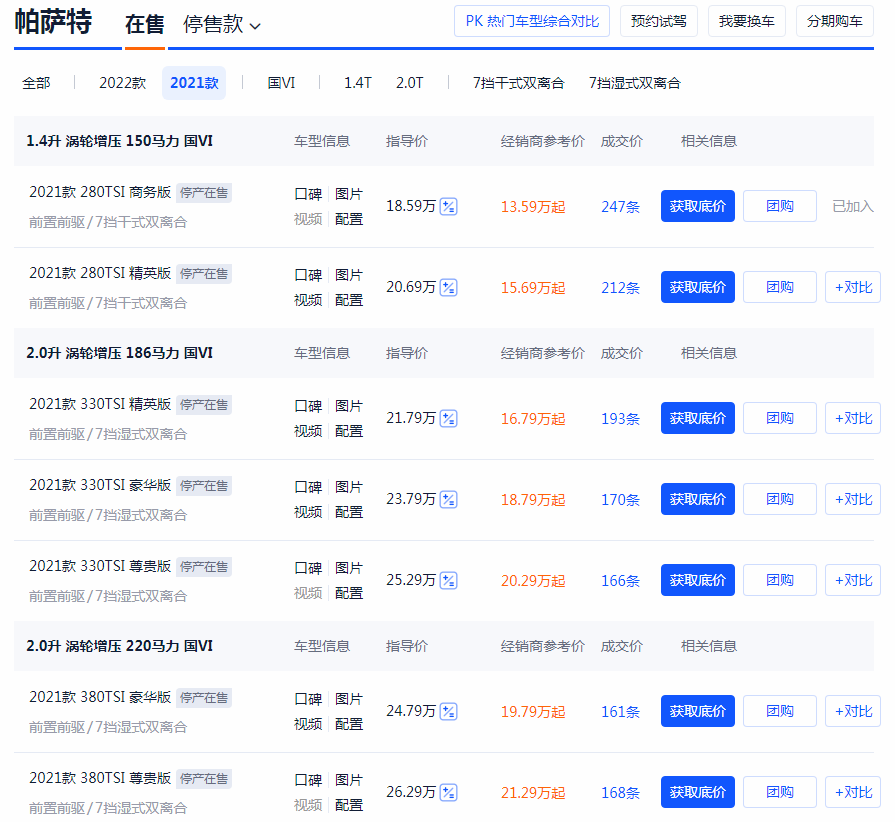Open 配置 for 330TSI 豪华版
895x822 pixels.
[349, 513]
